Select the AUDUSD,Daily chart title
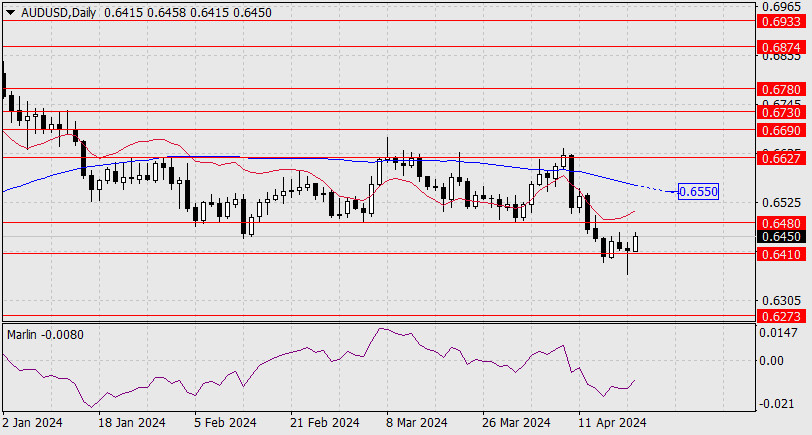Screen dimensions: 812x435 (x=59, y=12)
